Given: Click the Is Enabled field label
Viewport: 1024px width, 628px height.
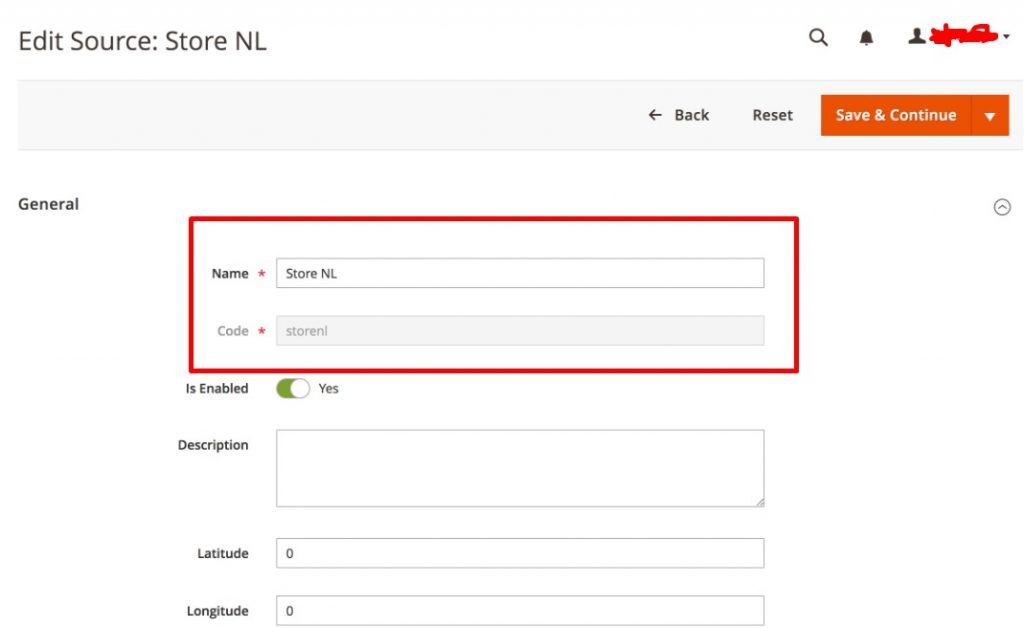Looking at the screenshot, I should (216, 389).
